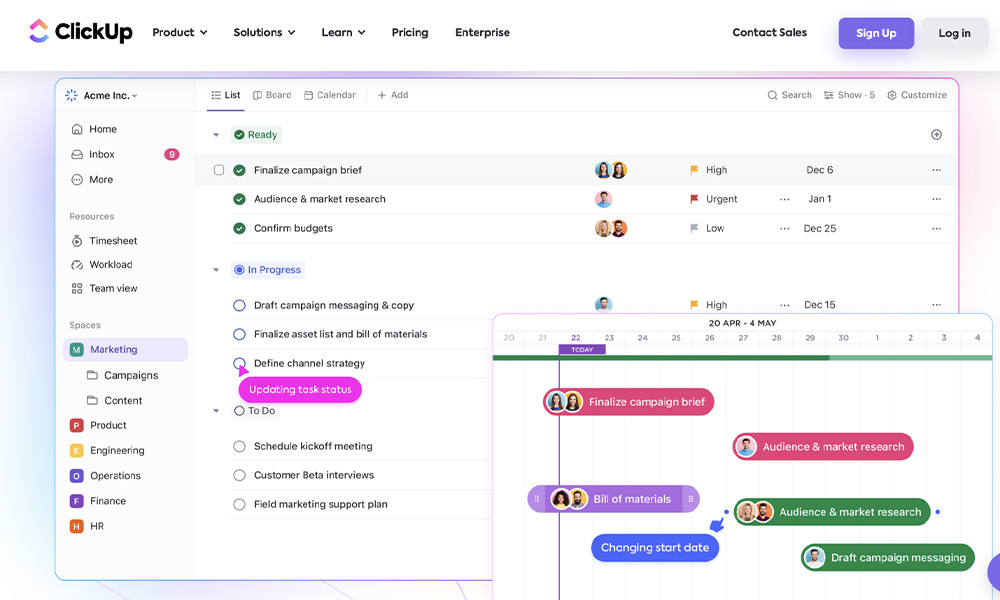Image resolution: width=1000 pixels, height=600 pixels.
Task: Expand the Product dropdown menu
Action: 180,33
